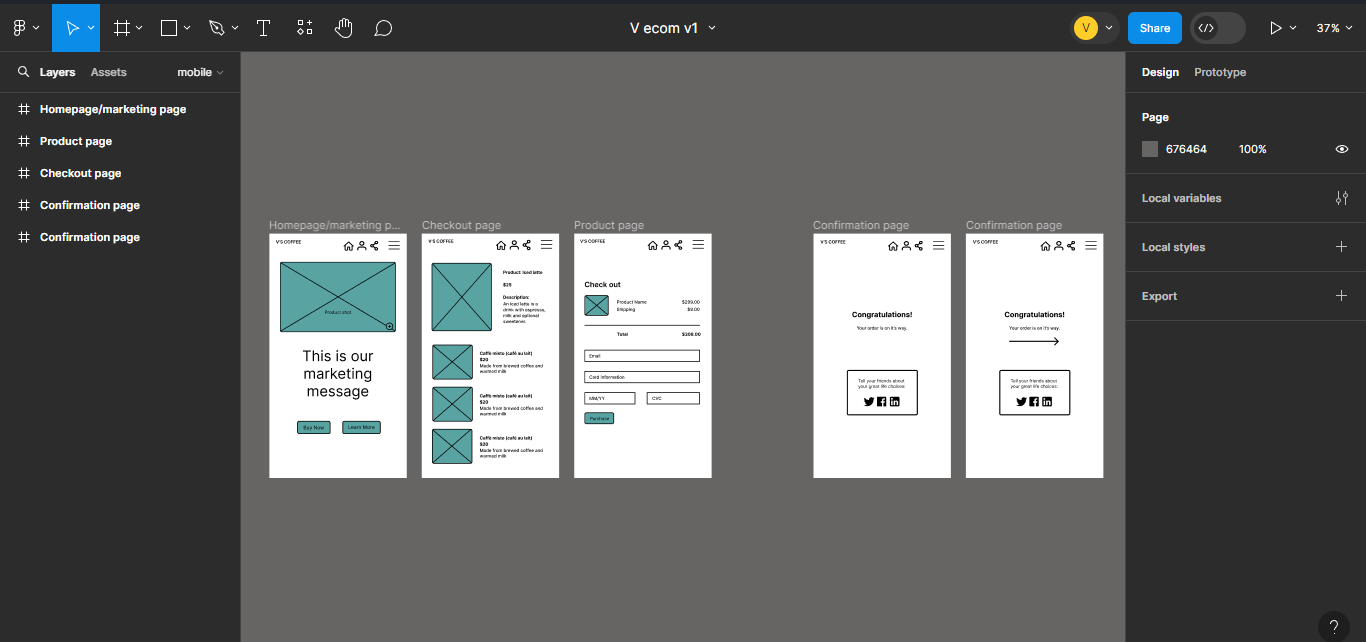Open the Figma main menu icon

coord(20,28)
